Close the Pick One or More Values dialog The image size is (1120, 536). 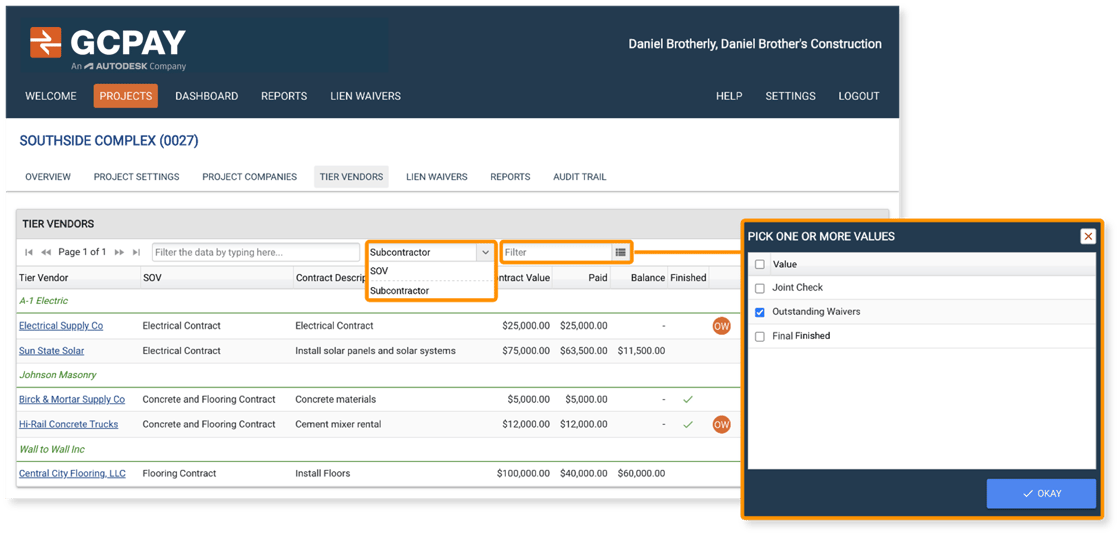tap(1088, 237)
